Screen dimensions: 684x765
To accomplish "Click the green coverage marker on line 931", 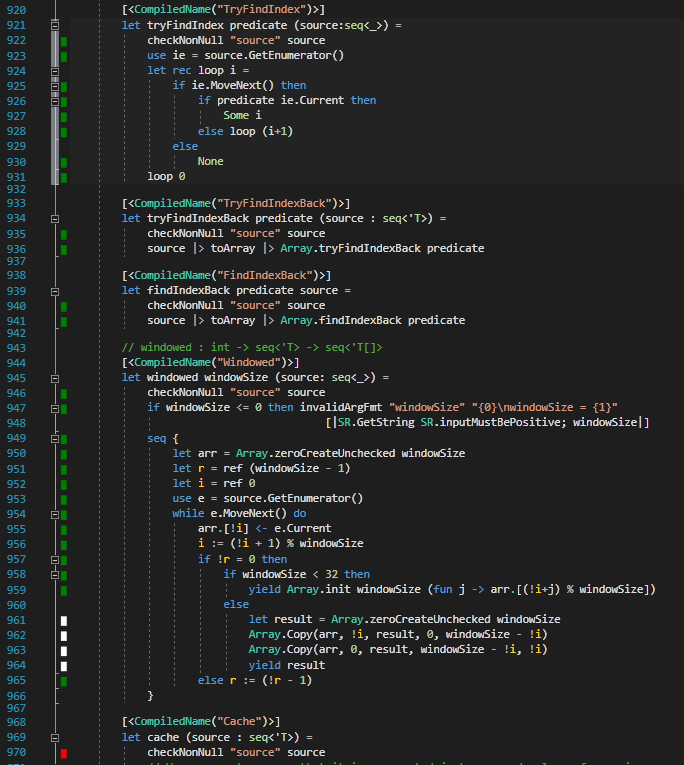I will pyautogui.click(x=64, y=178).
